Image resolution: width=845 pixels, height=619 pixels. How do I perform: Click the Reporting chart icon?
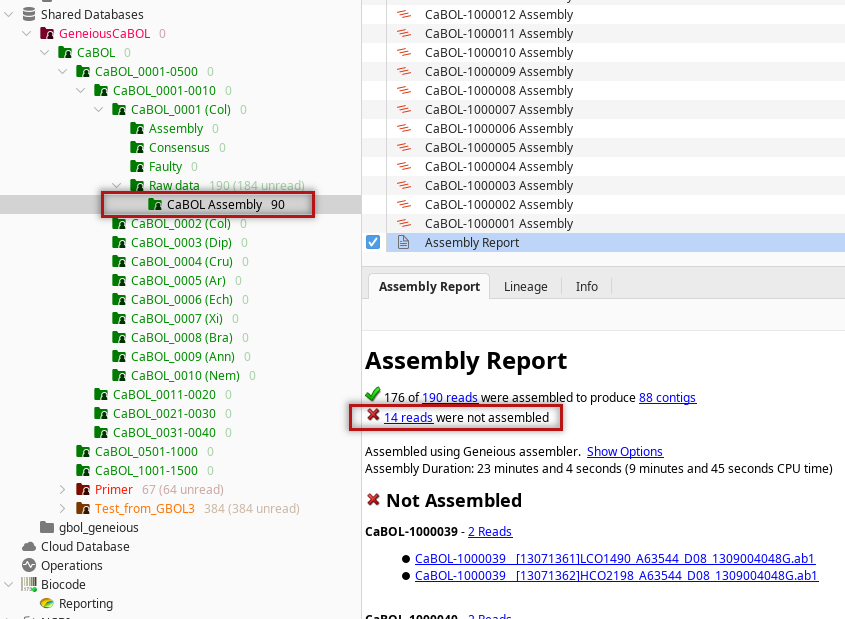tap(46, 604)
